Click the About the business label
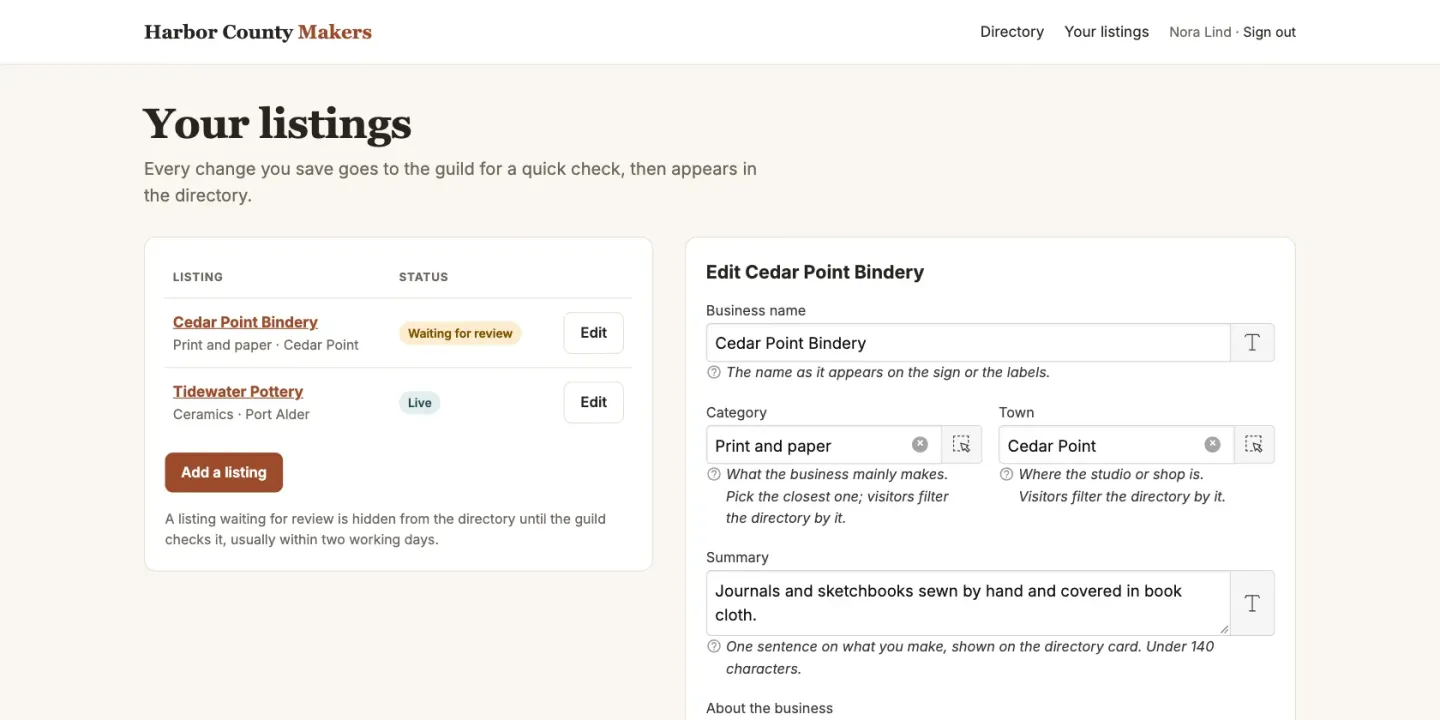 (770, 708)
